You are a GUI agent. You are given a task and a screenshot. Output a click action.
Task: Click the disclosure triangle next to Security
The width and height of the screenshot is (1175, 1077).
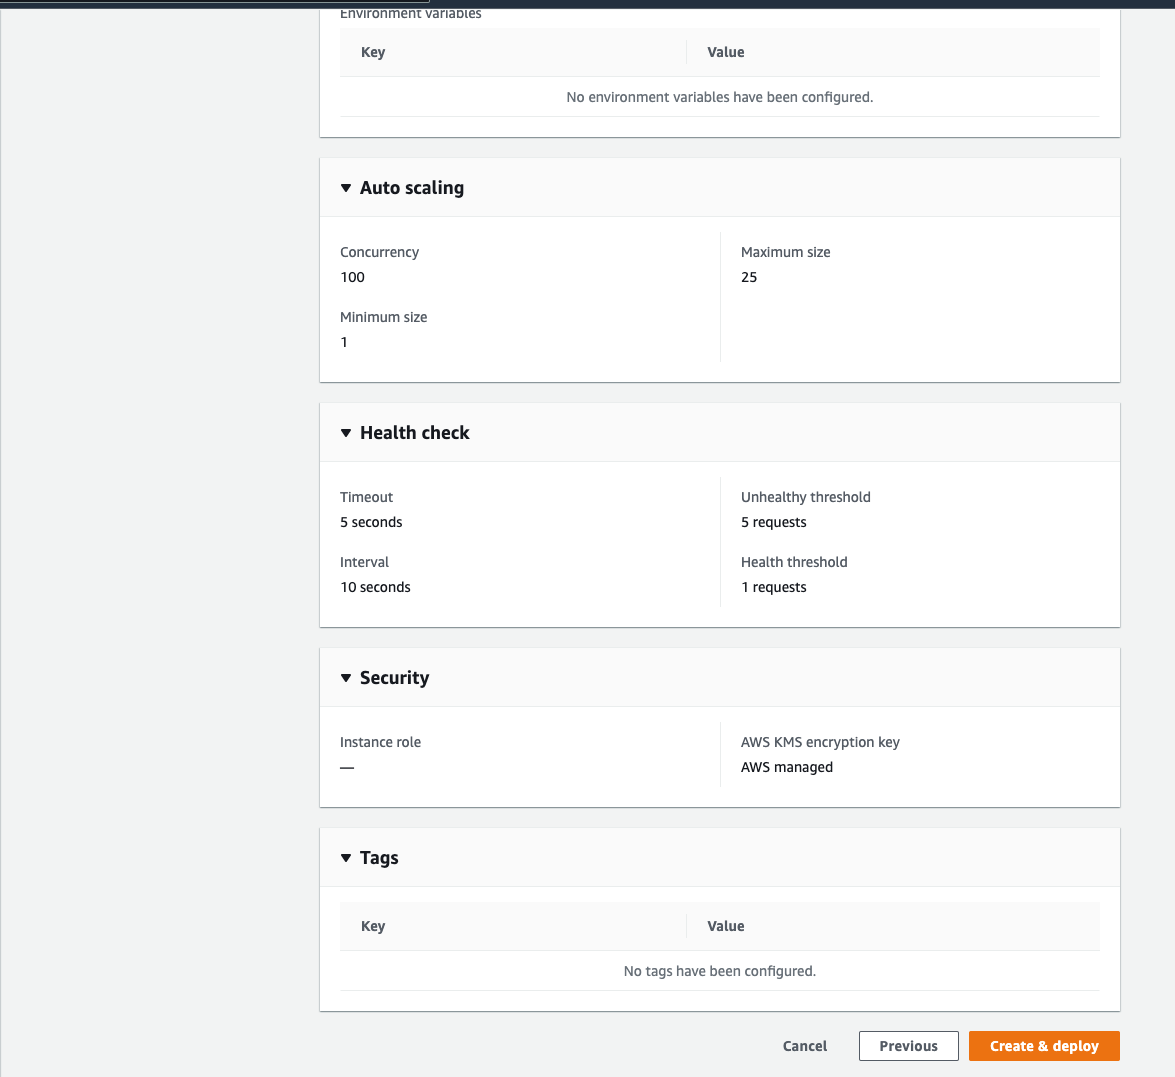(x=346, y=677)
